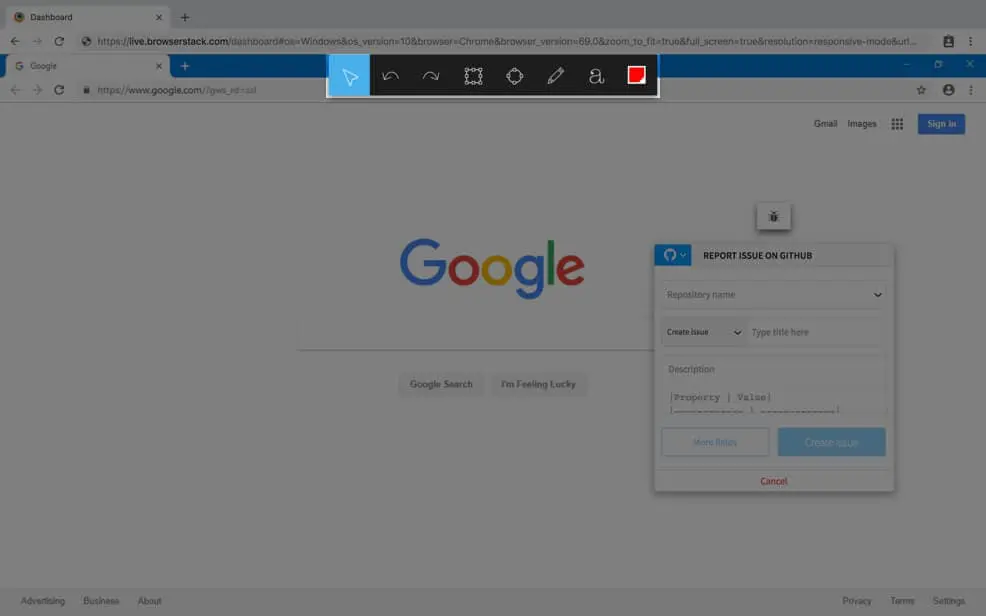Open the Google apps grid icon
Image resolution: width=986 pixels, height=616 pixels.
click(897, 124)
